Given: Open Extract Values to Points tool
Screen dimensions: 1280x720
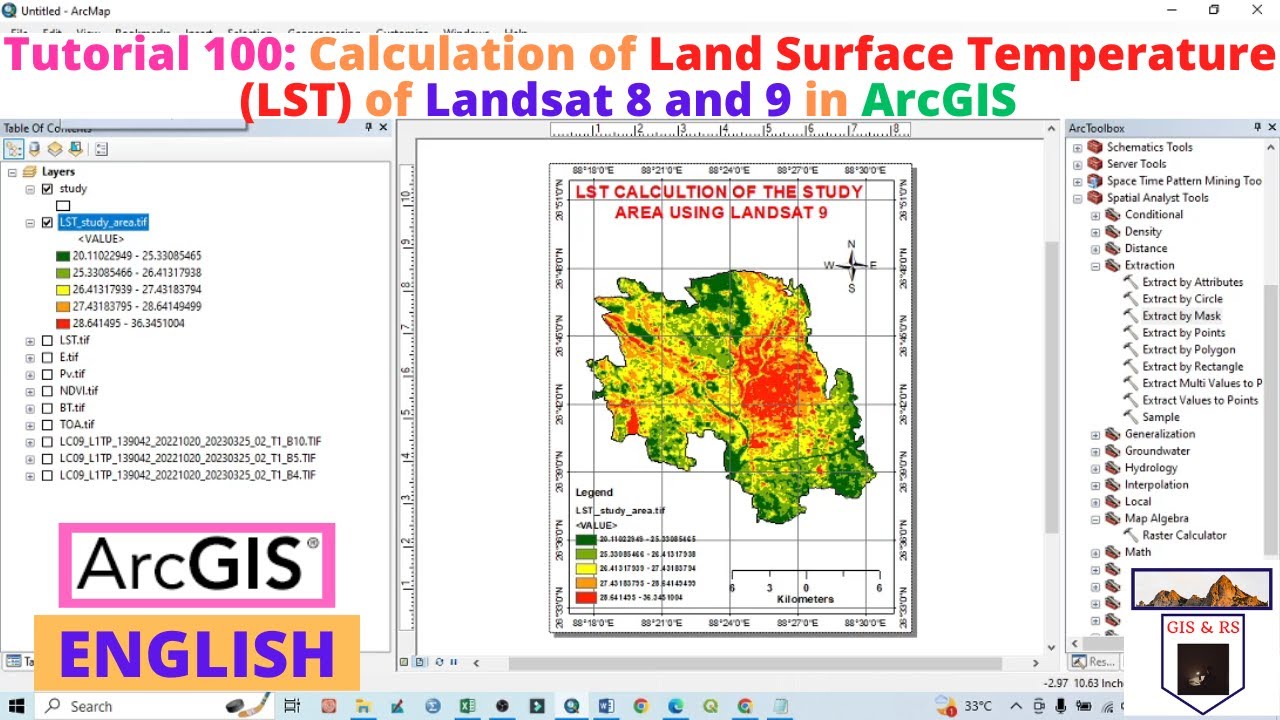Looking at the screenshot, I should [x=1200, y=400].
